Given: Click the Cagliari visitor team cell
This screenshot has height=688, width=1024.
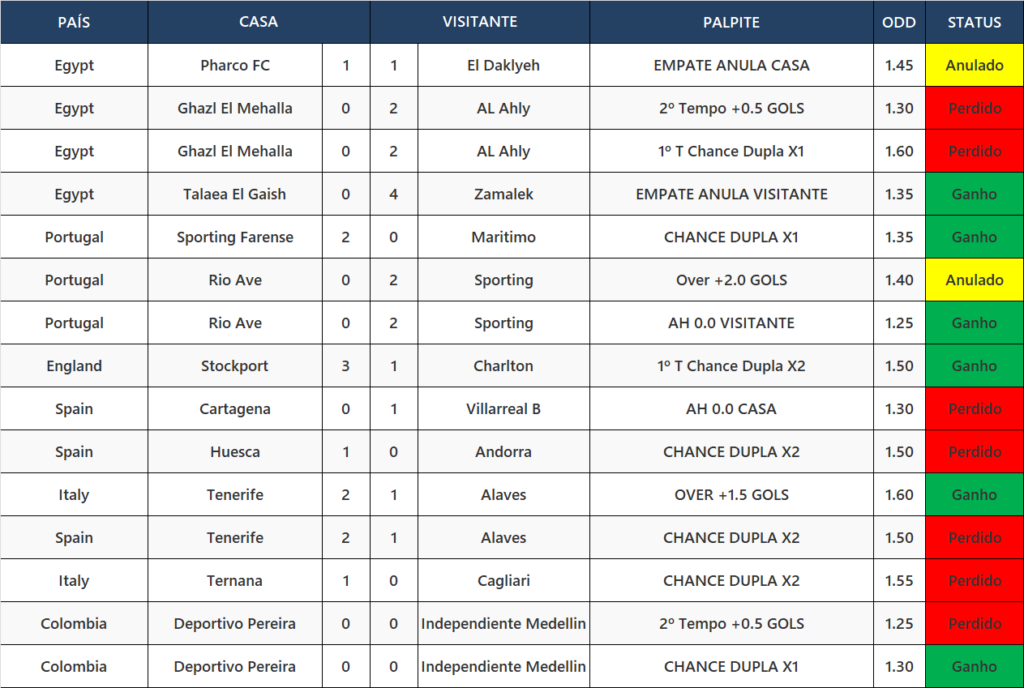Looking at the screenshot, I should point(504,580).
